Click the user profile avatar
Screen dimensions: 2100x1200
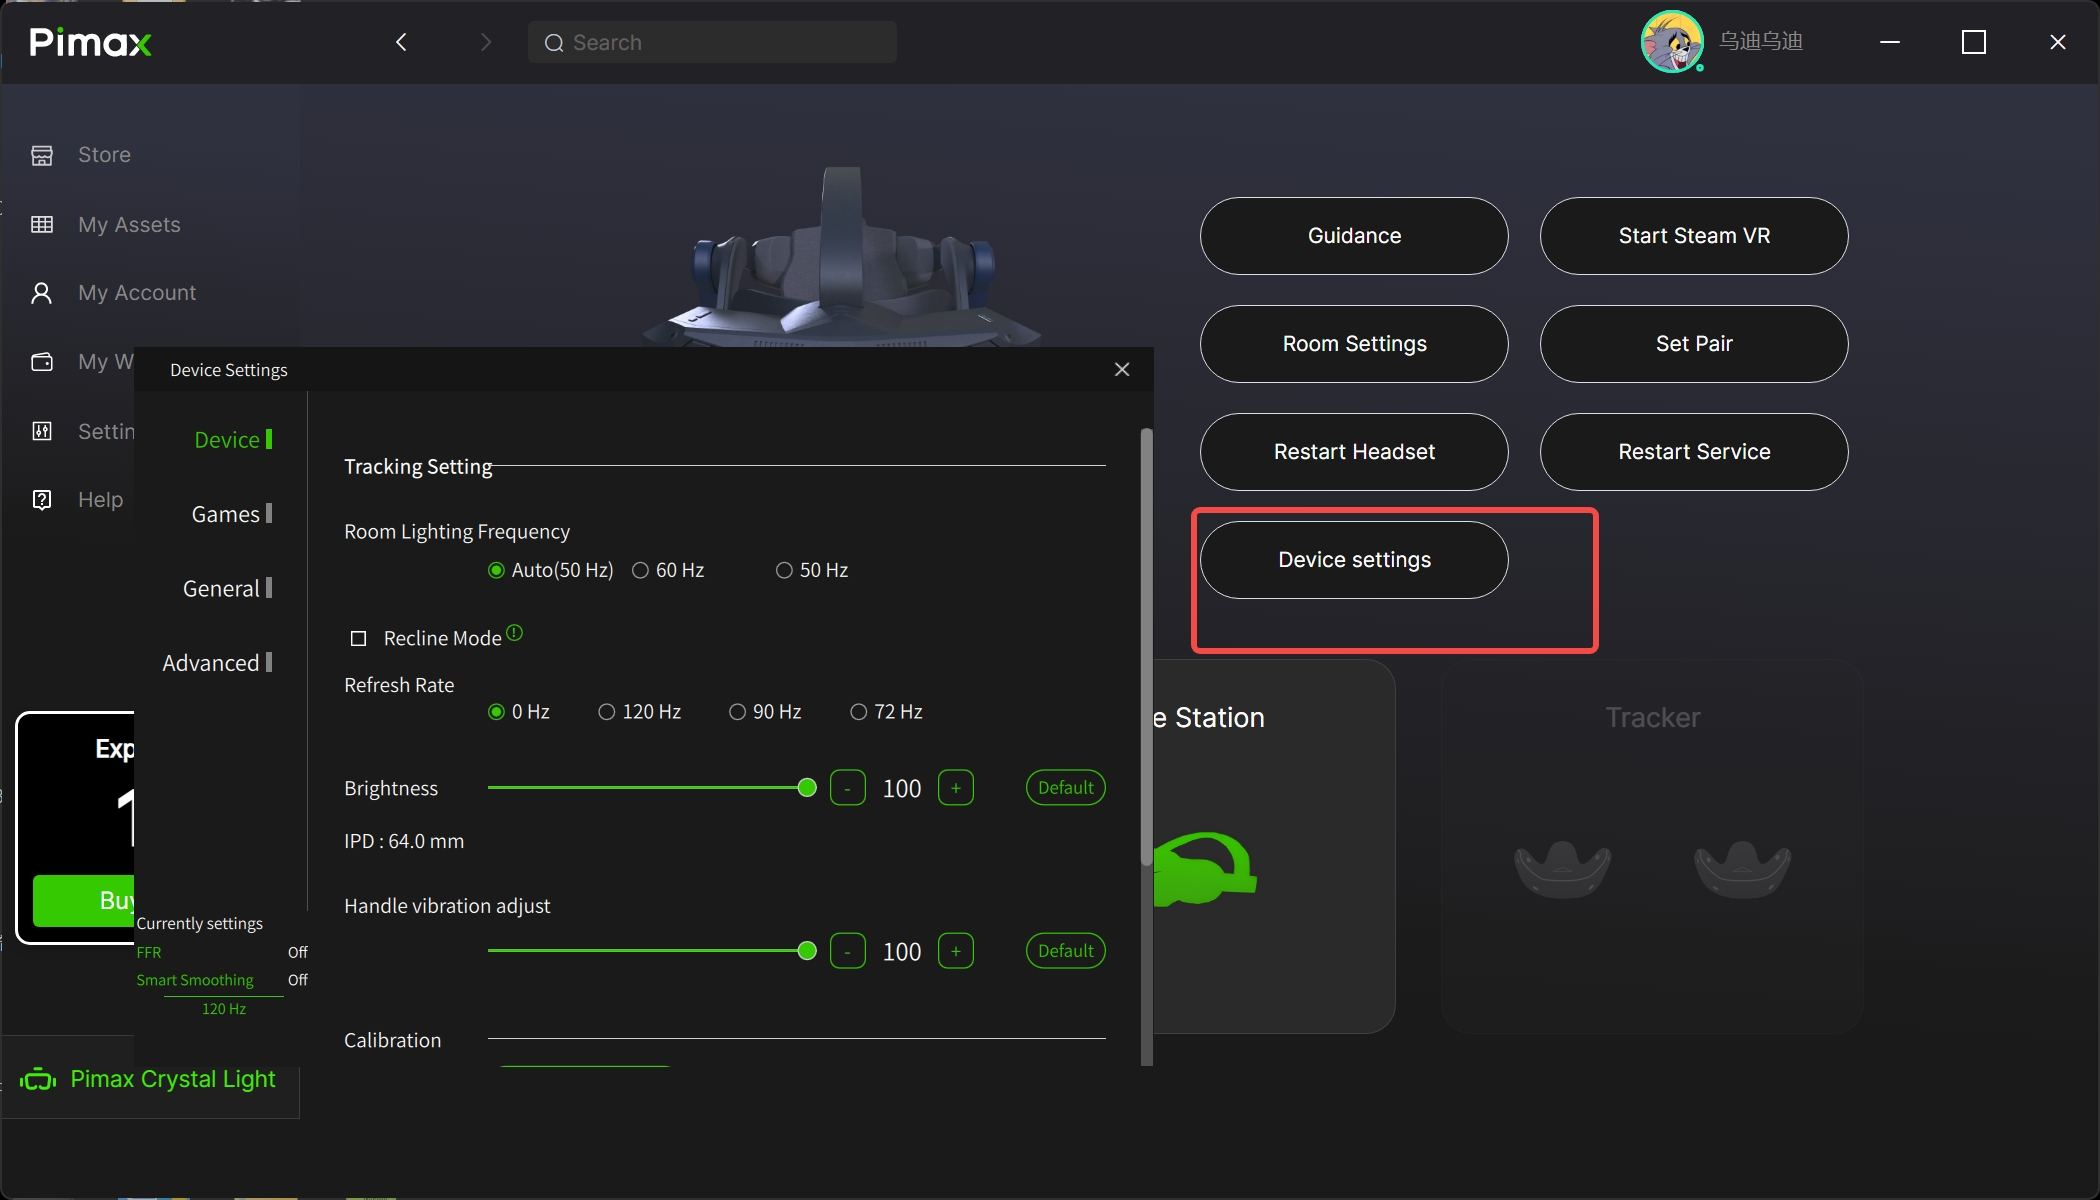click(1671, 42)
